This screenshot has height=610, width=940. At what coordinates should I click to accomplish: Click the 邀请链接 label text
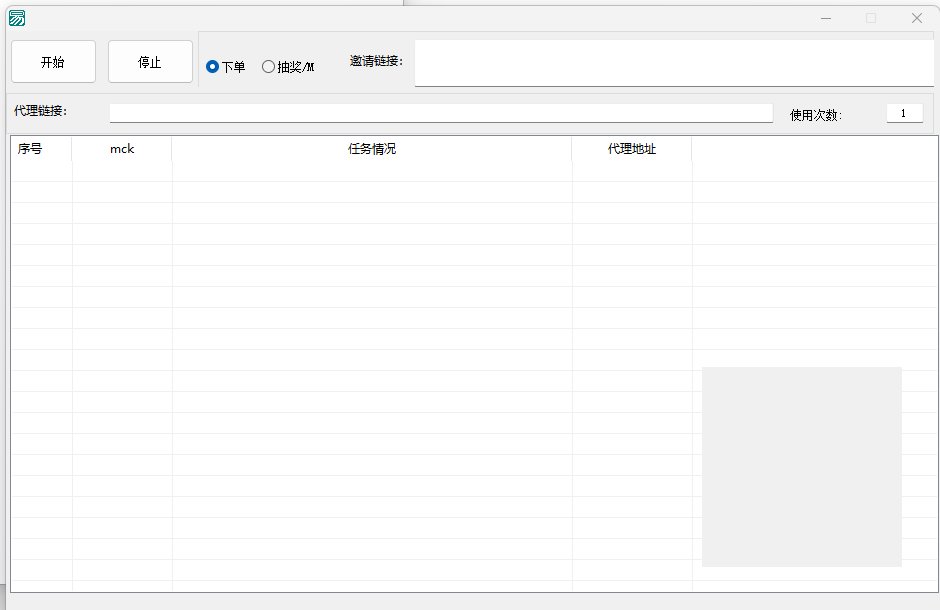[x=376, y=62]
